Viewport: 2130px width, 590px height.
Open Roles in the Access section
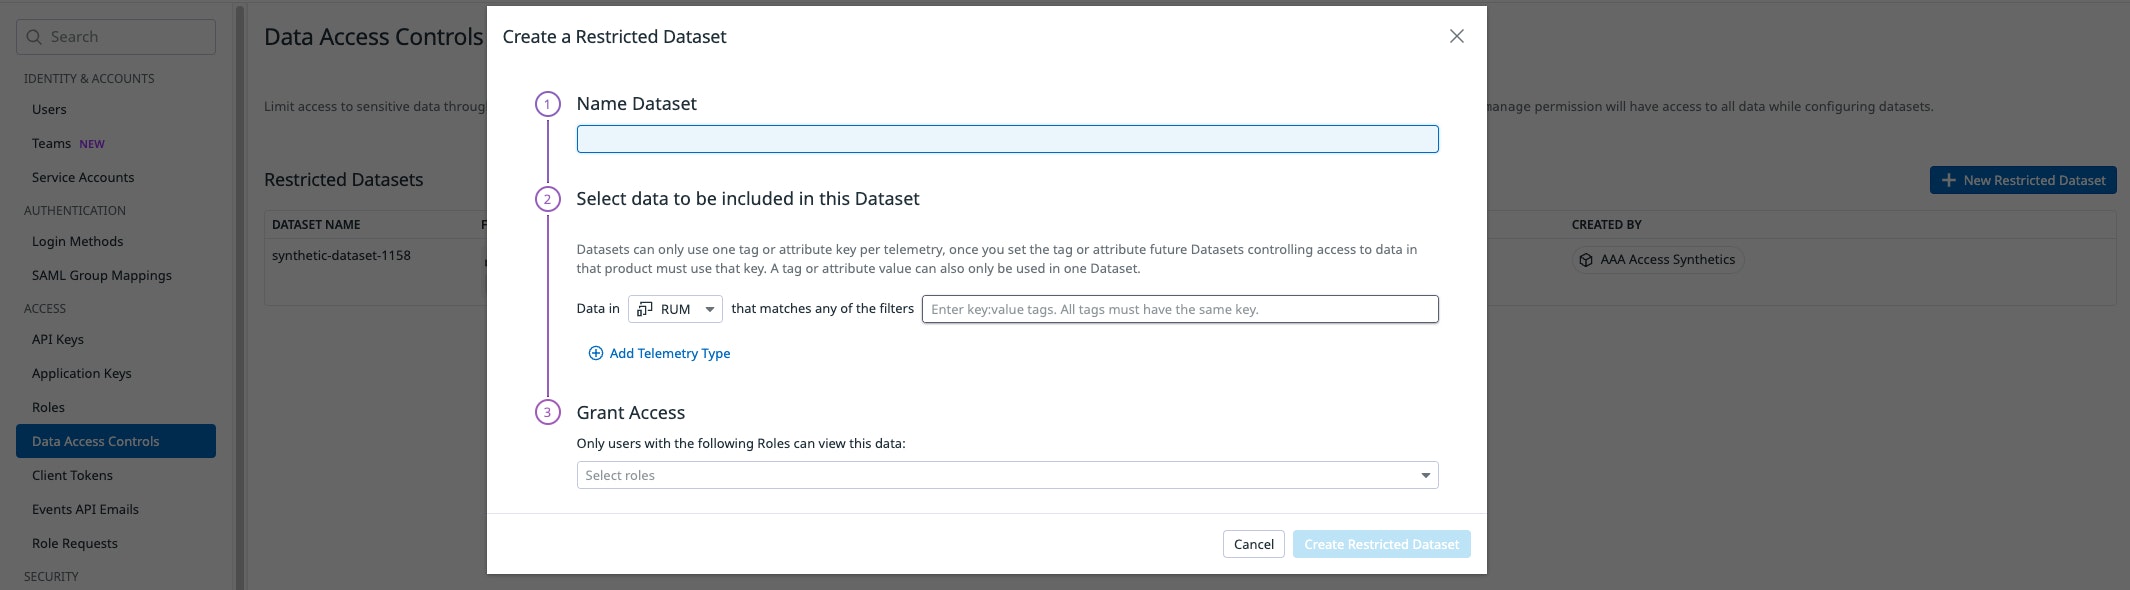click(x=48, y=407)
